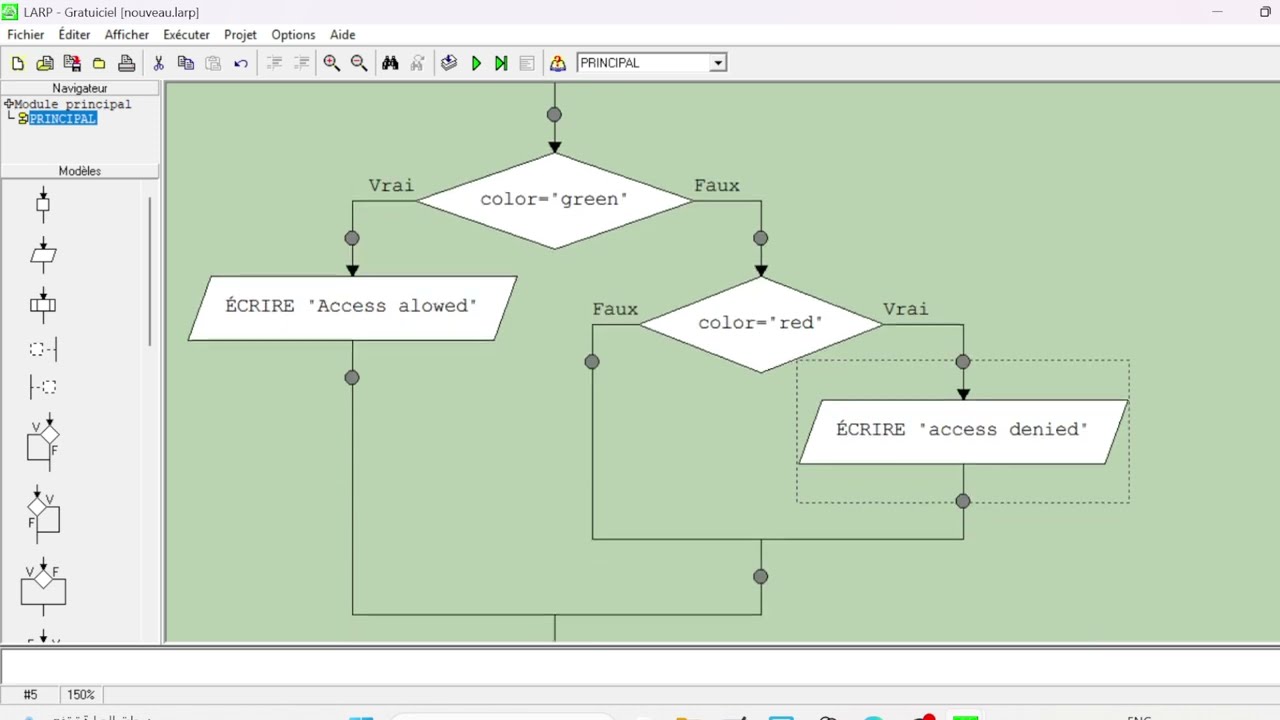Click the color="green" condition diamond
The width and height of the screenshot is (1280, 720).
point(554,200)
